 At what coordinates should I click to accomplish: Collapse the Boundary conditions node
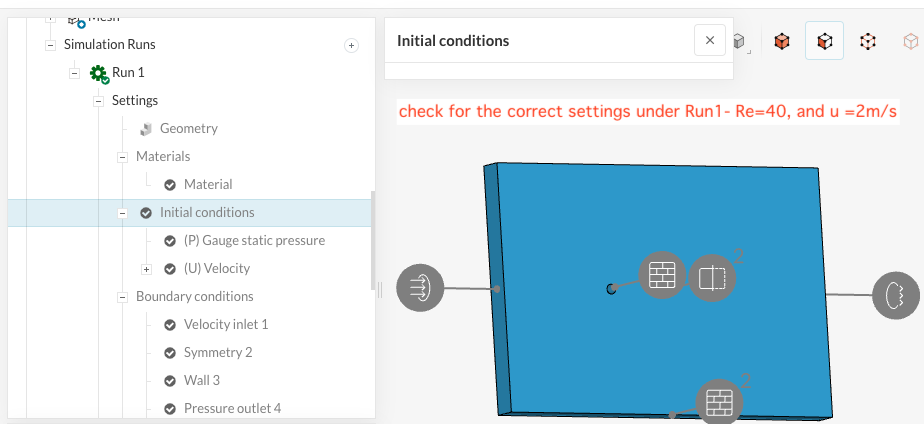(x=122, y=297)
